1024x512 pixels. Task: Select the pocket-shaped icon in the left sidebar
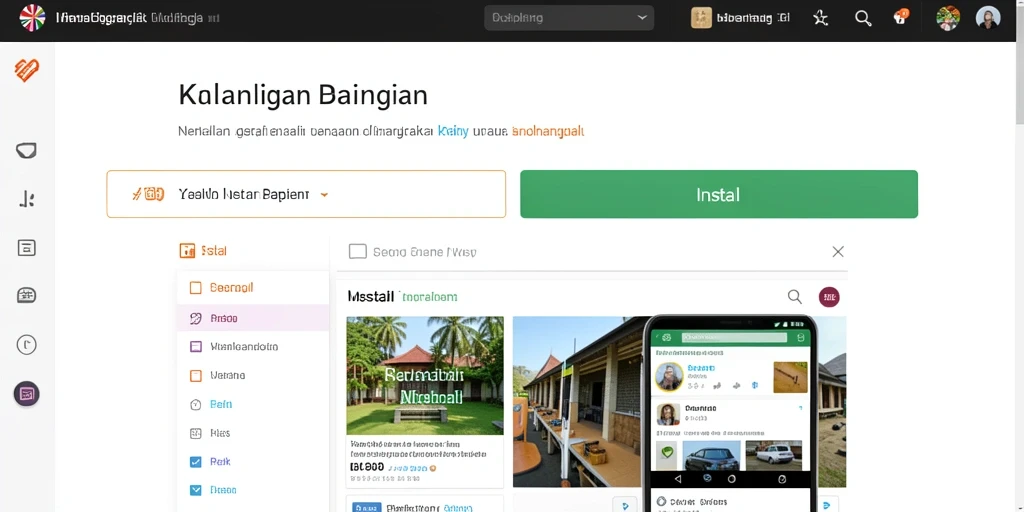[x=26, y=151]
